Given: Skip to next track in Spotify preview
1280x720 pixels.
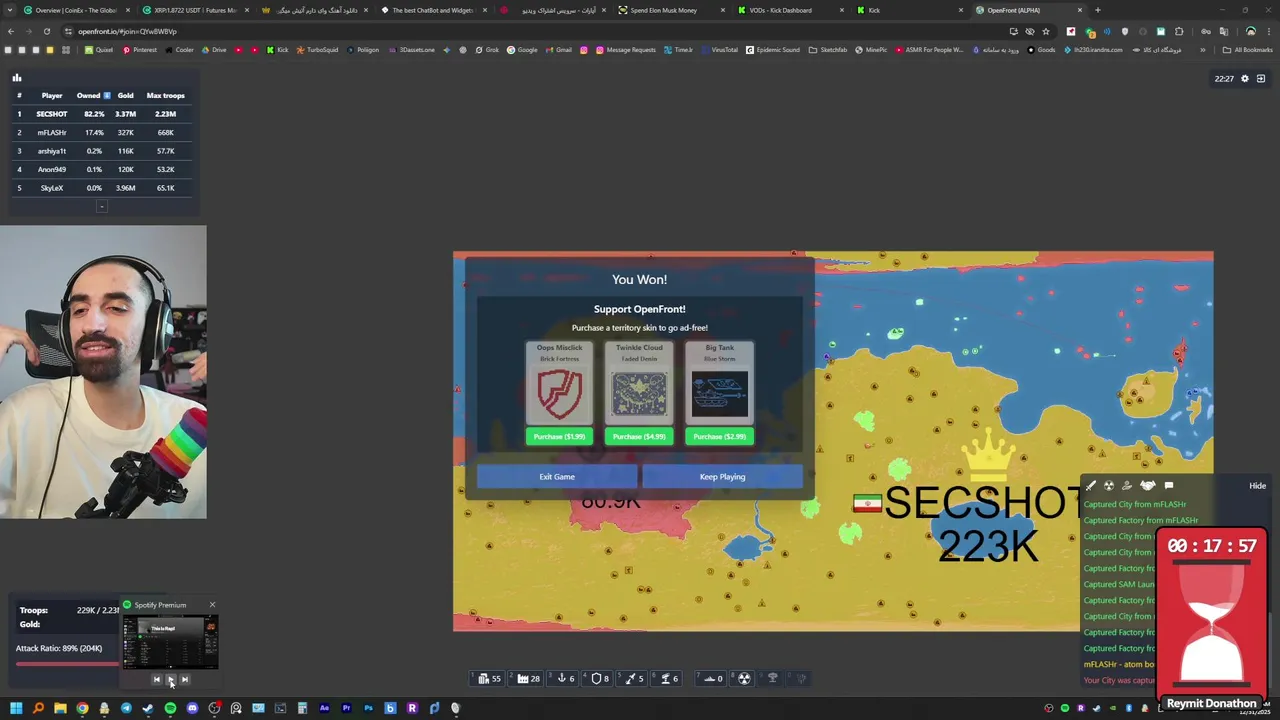Looking at the screenshot, I should coord(184,679).
